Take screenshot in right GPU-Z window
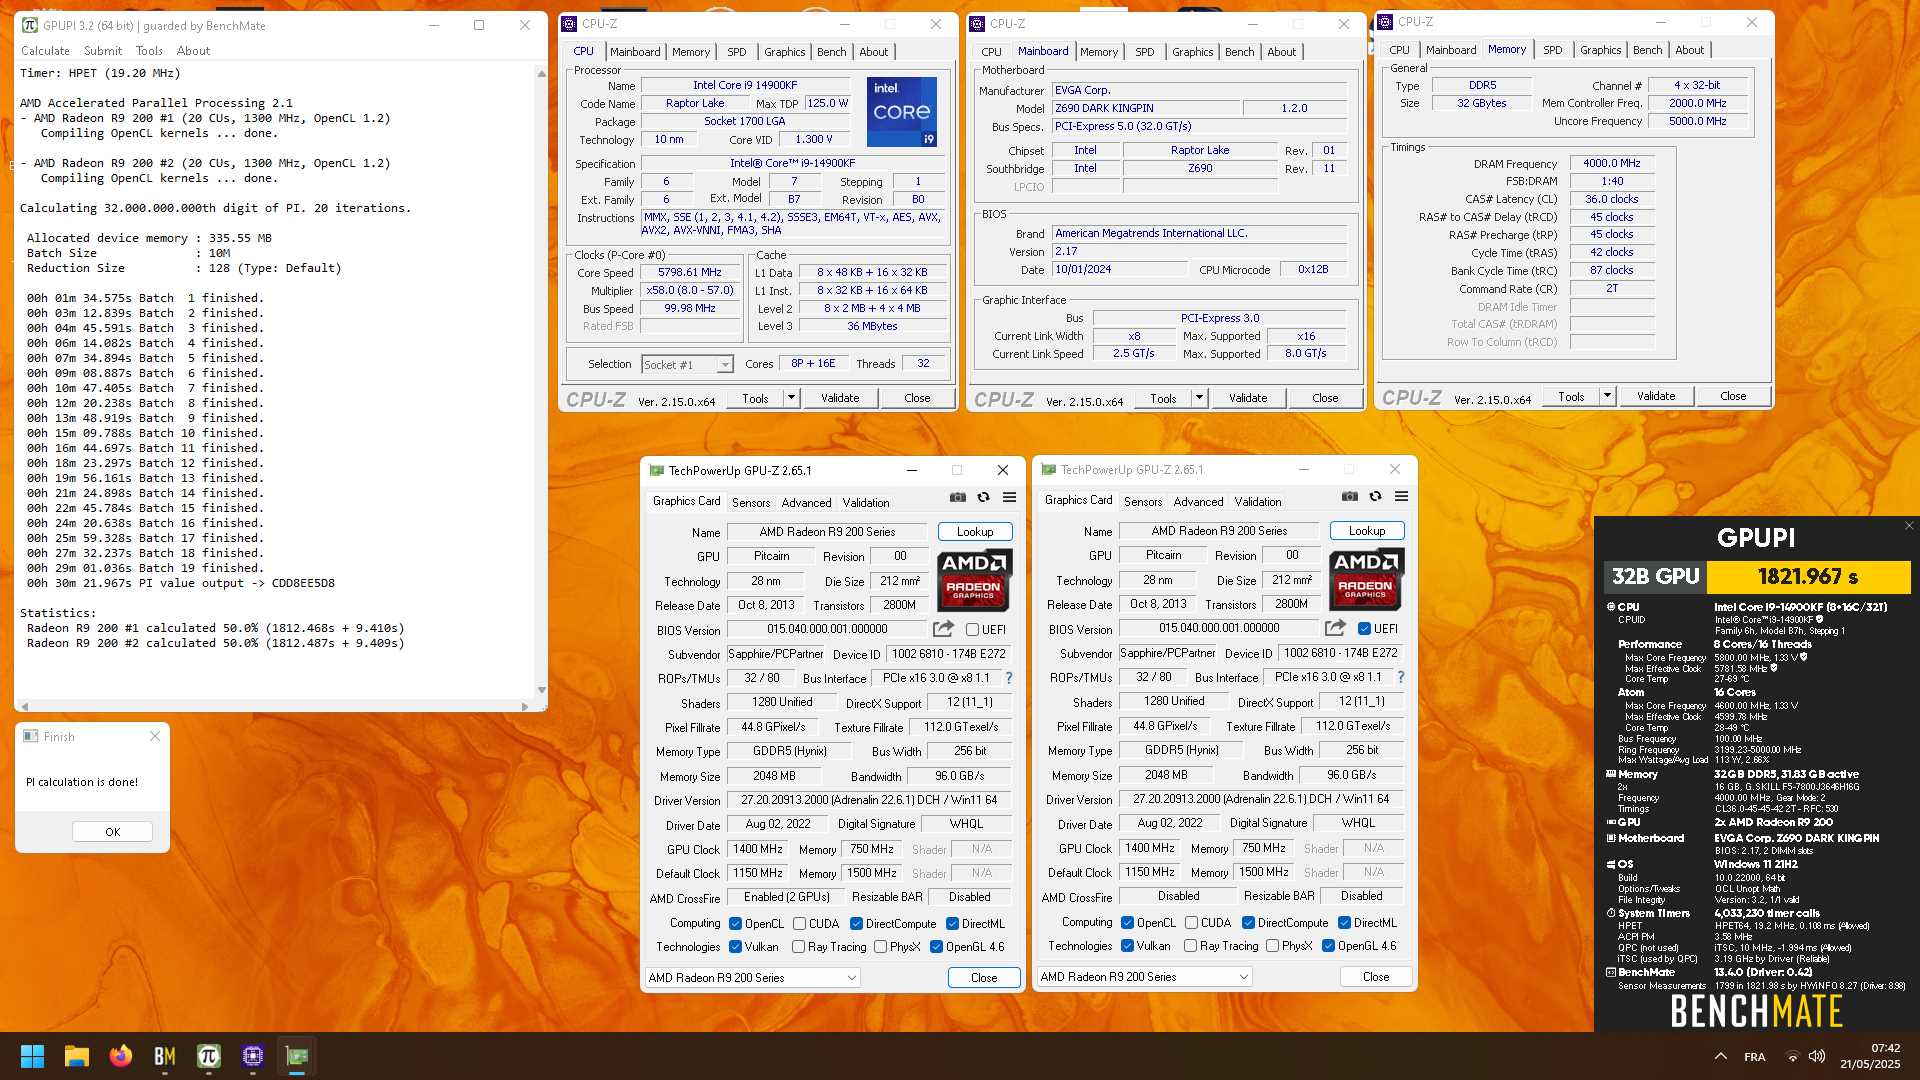Screen dimensions: 1920x1080 coord(1349,496)
